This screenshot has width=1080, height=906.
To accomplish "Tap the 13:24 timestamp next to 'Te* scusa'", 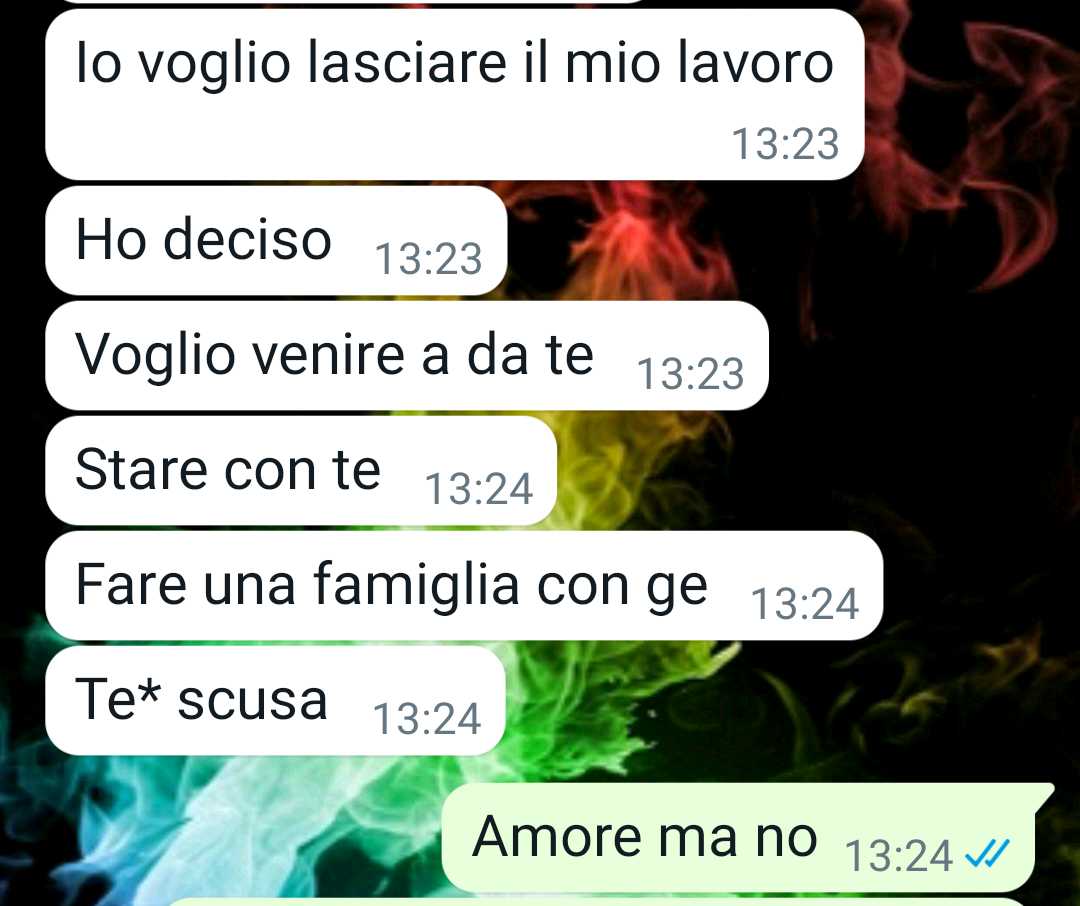I will pyautogui.click(x=426, y=719).
